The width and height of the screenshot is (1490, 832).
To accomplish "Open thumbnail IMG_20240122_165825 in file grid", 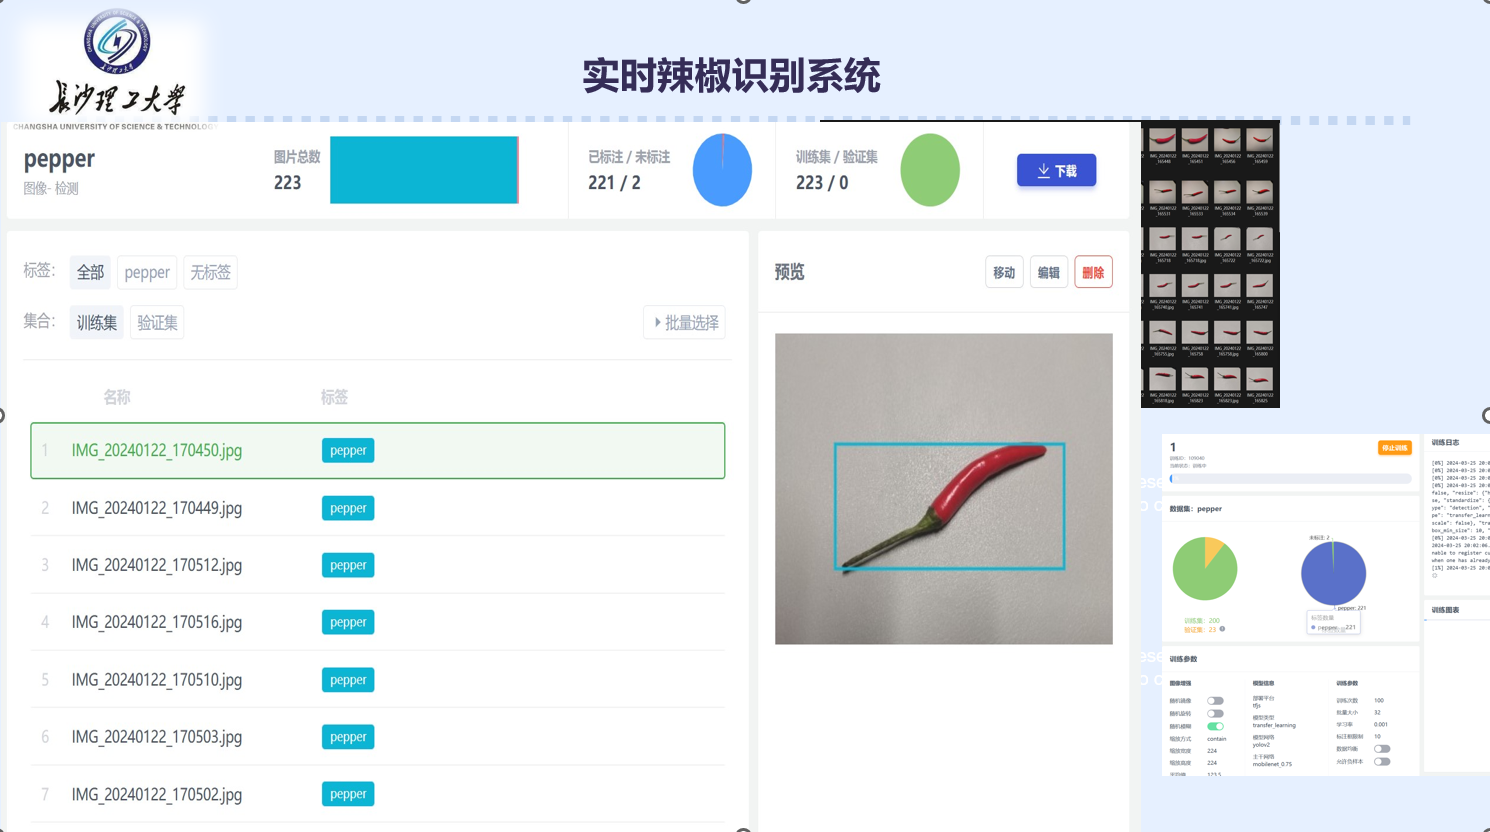I will click(1259, 378).
